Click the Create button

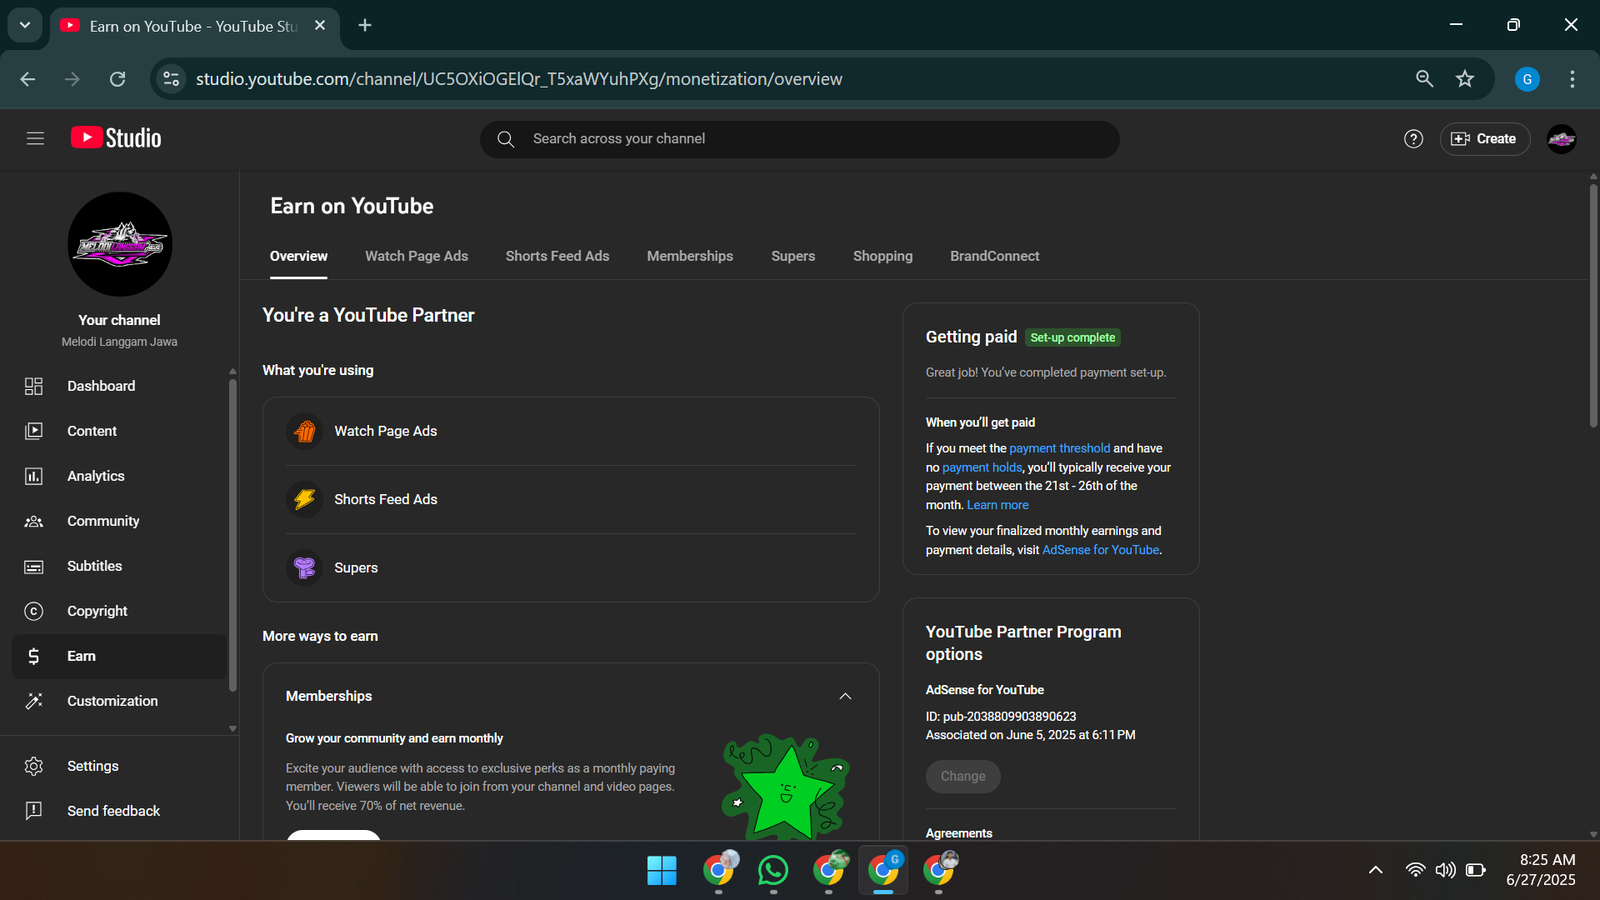click(x=1485, y=139)
